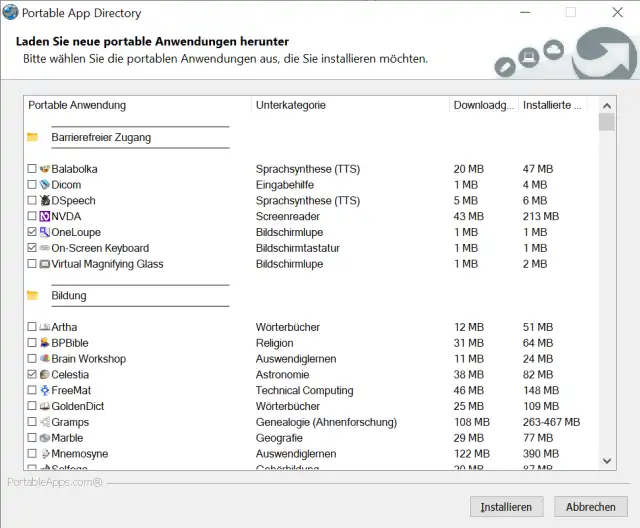Click the NVDA screenreader icon

(x=44, y=217)
